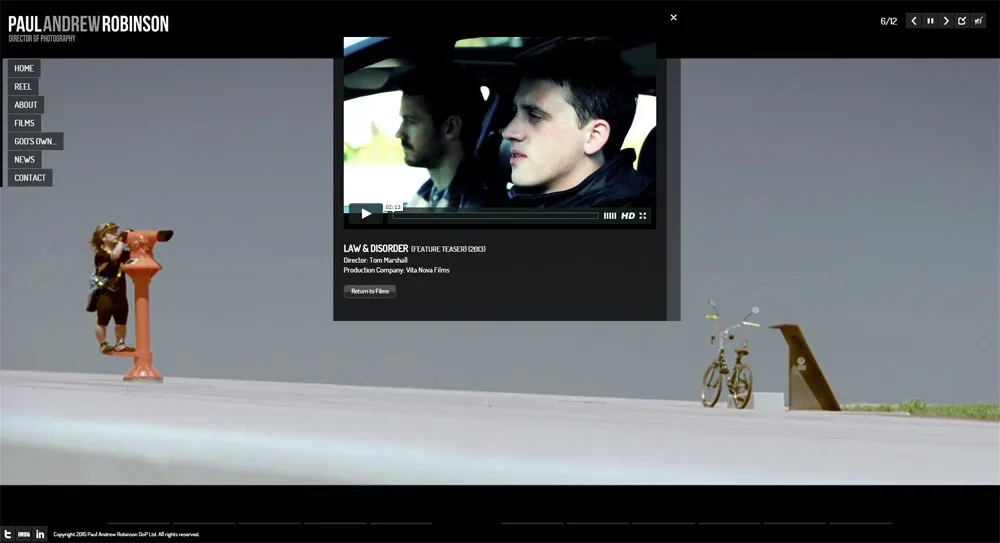
Task: Close the video popup with the X
Action: point(673,17)
